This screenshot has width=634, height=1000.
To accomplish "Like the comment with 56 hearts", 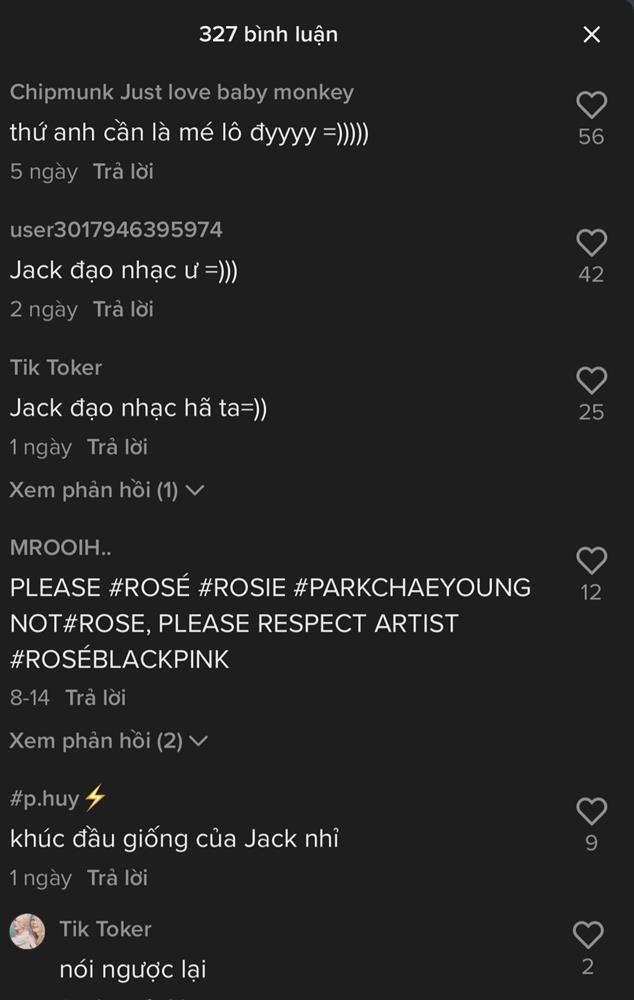I will pos(591,105).
